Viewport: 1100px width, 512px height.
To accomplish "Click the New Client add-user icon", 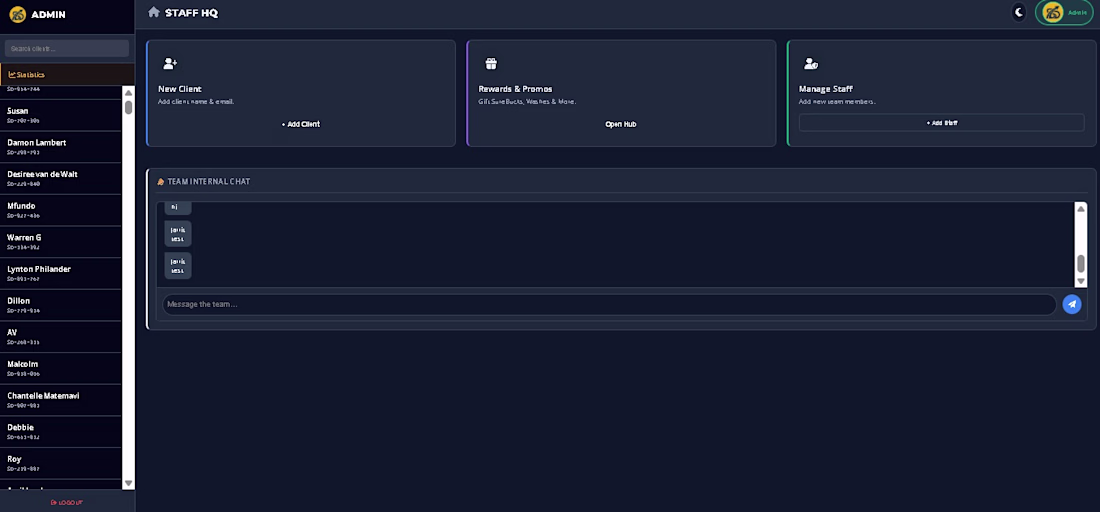I will tap(170, 64).
